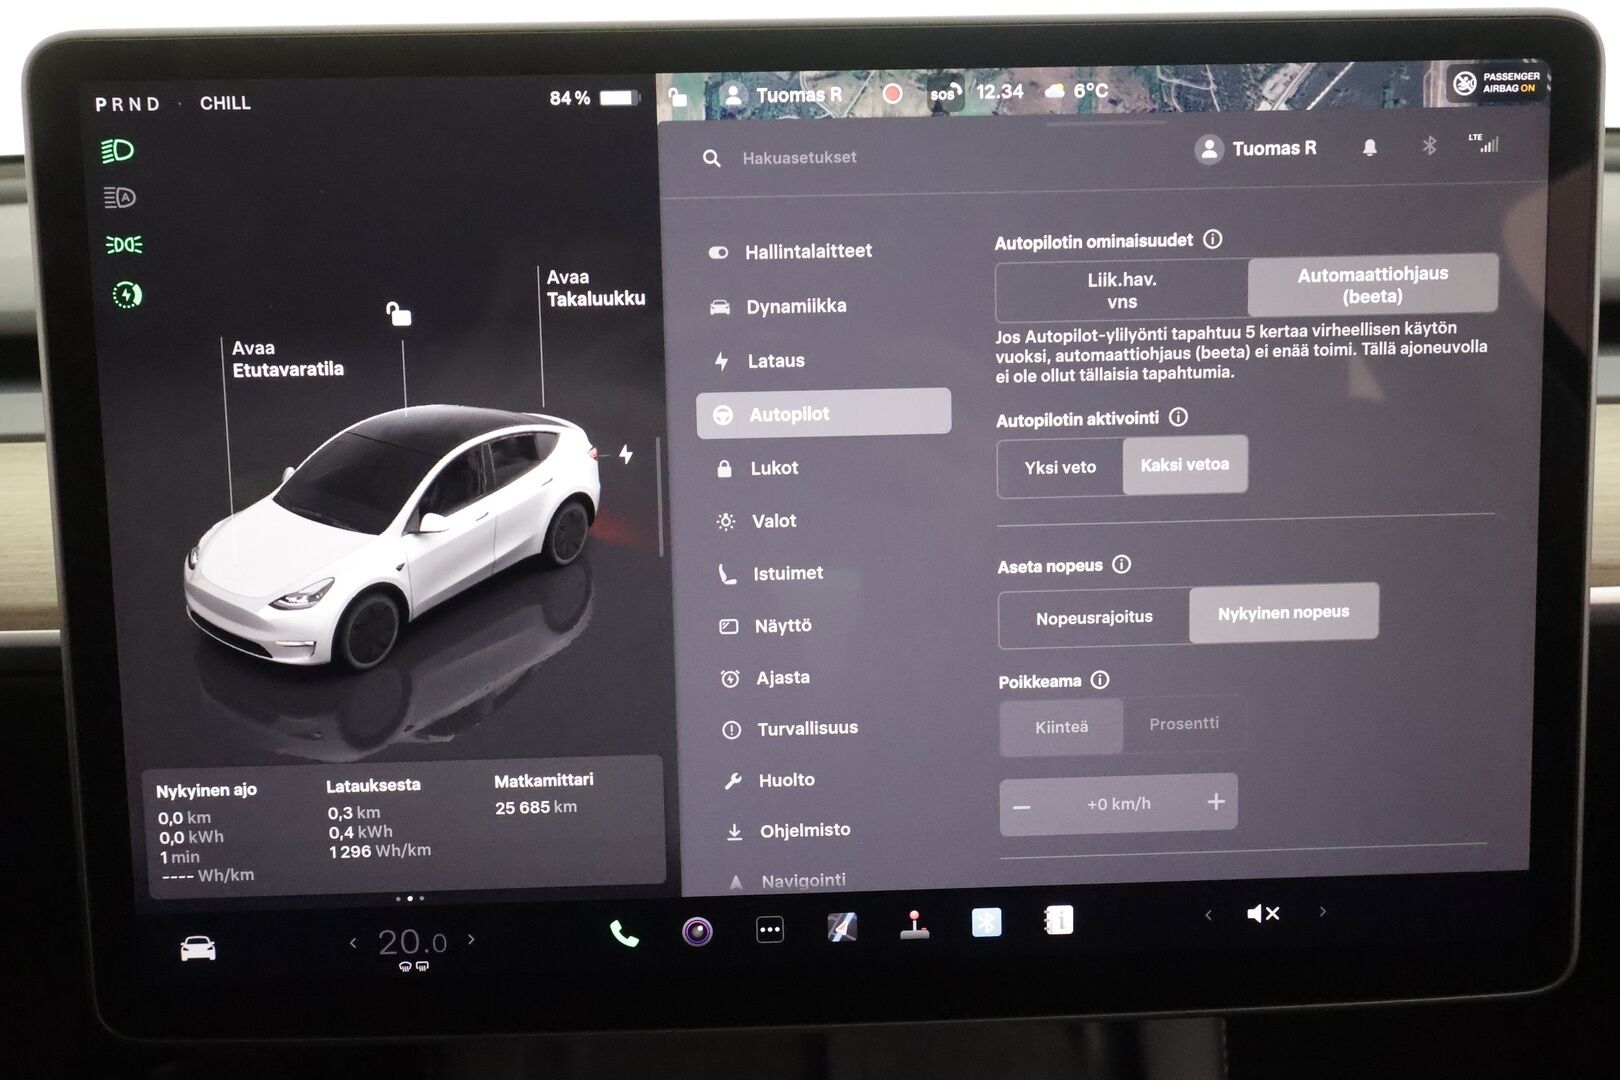The width and height of the screenshot is (1620, 1080).
Task: Expand the taskbar with the left chevron
Action: [1208, 913]
